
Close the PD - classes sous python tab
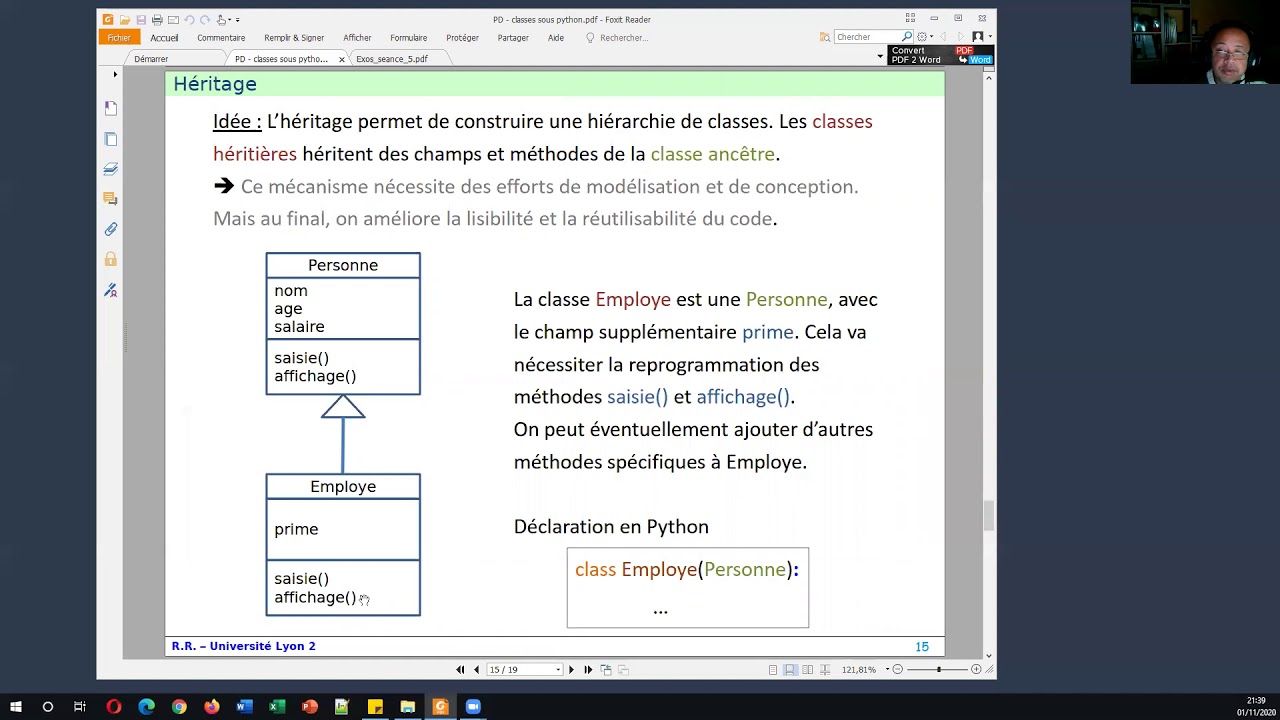[341, 59]
